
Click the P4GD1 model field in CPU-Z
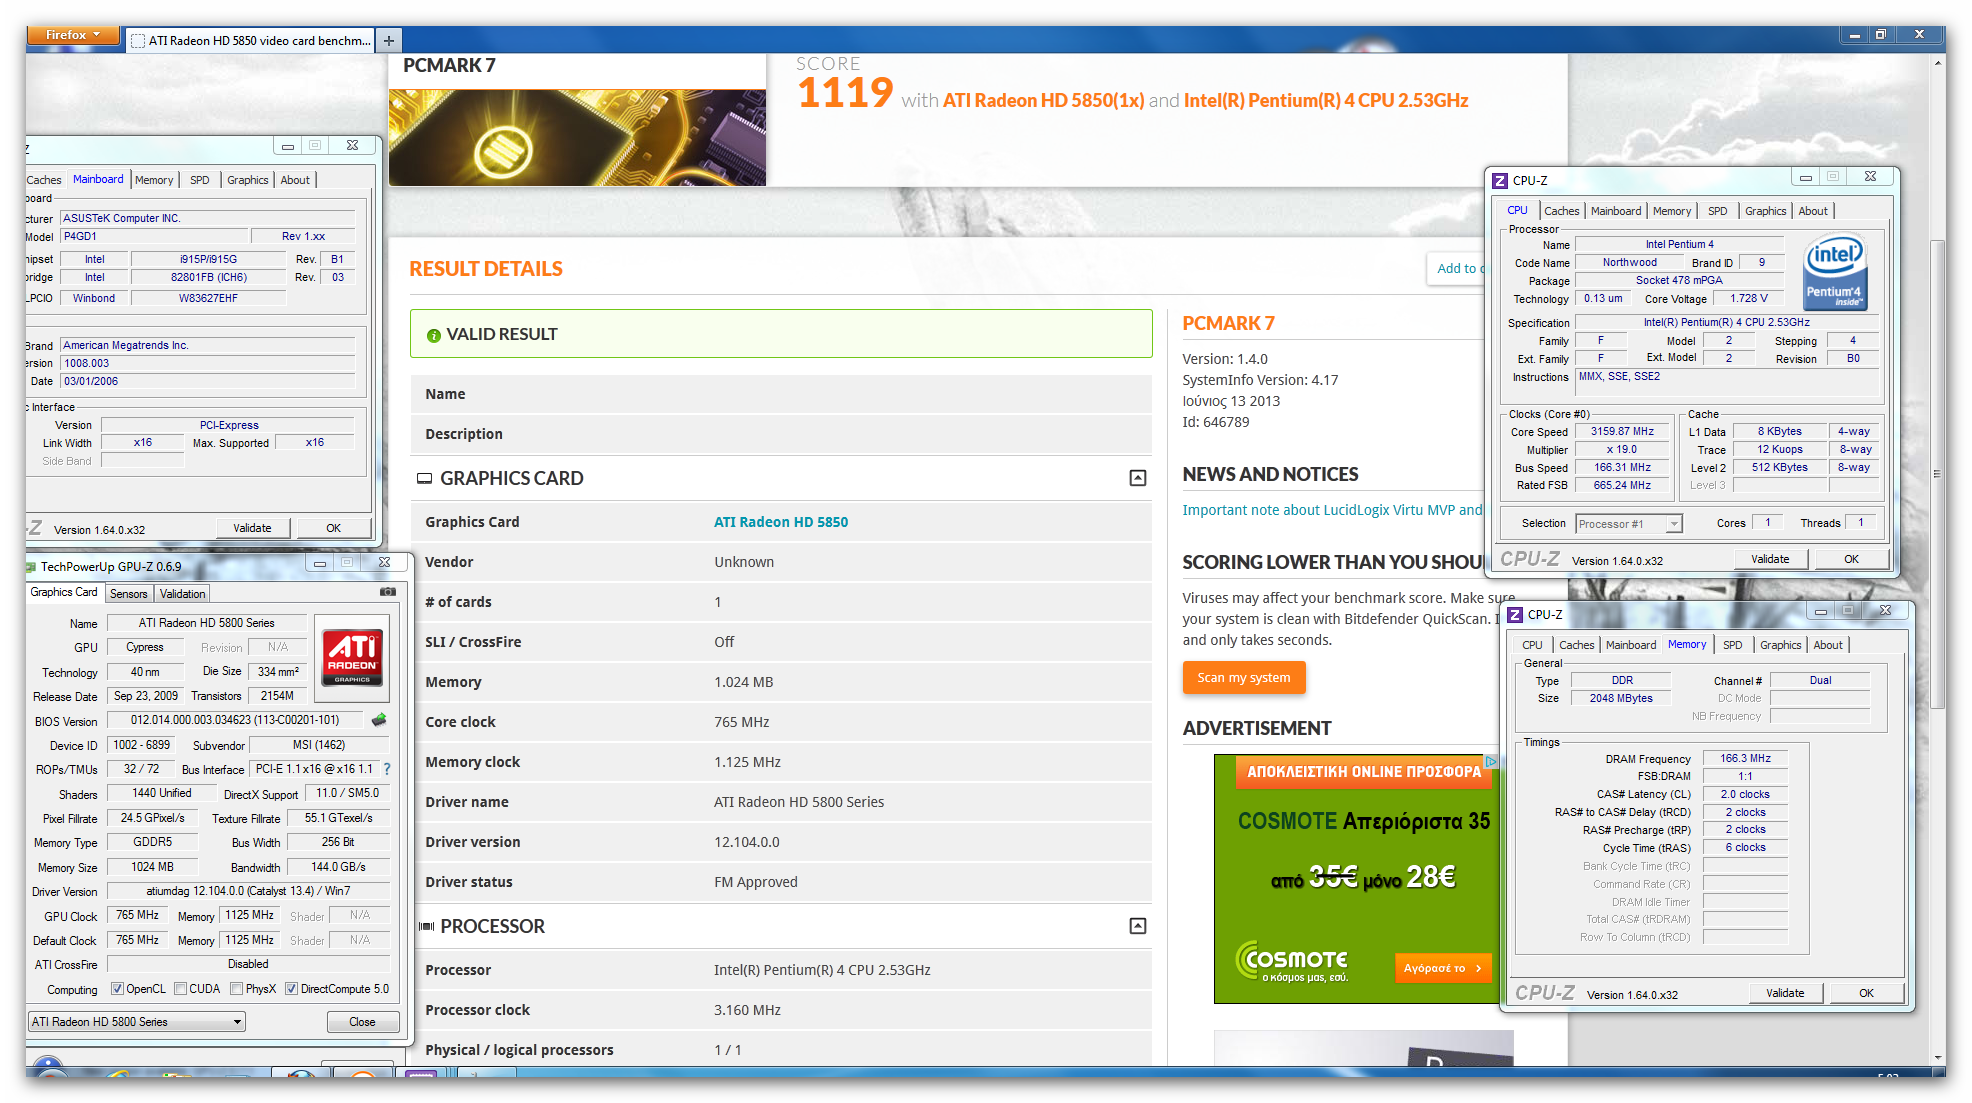(154, 237)
